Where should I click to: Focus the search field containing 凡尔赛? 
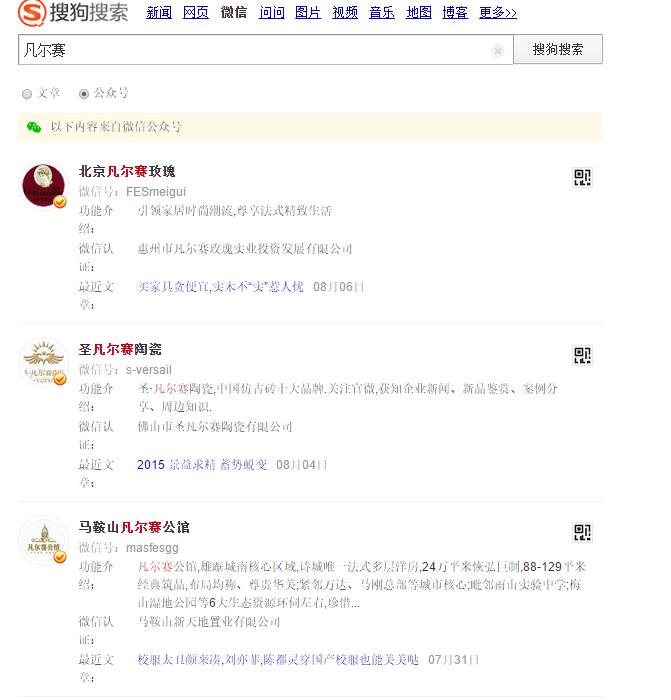click(x=266, y=50)
